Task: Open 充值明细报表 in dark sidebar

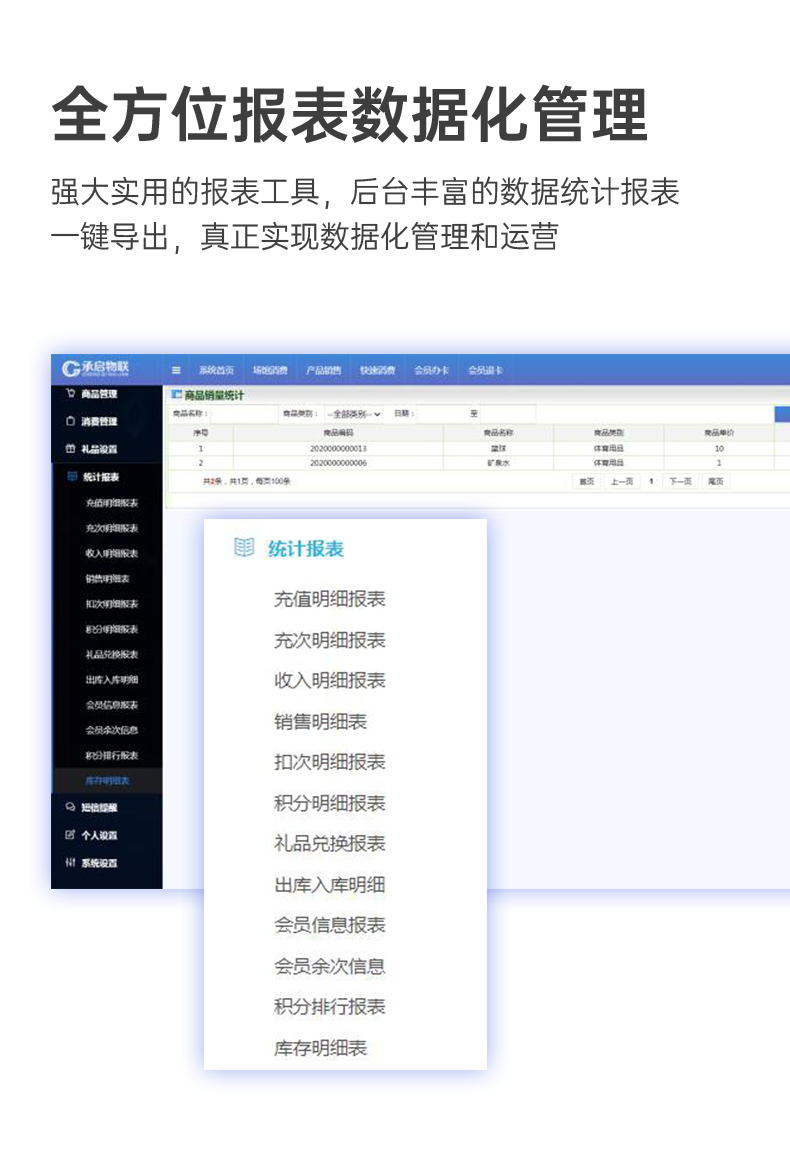Action: pyautogui.click(x=111, y=503)
